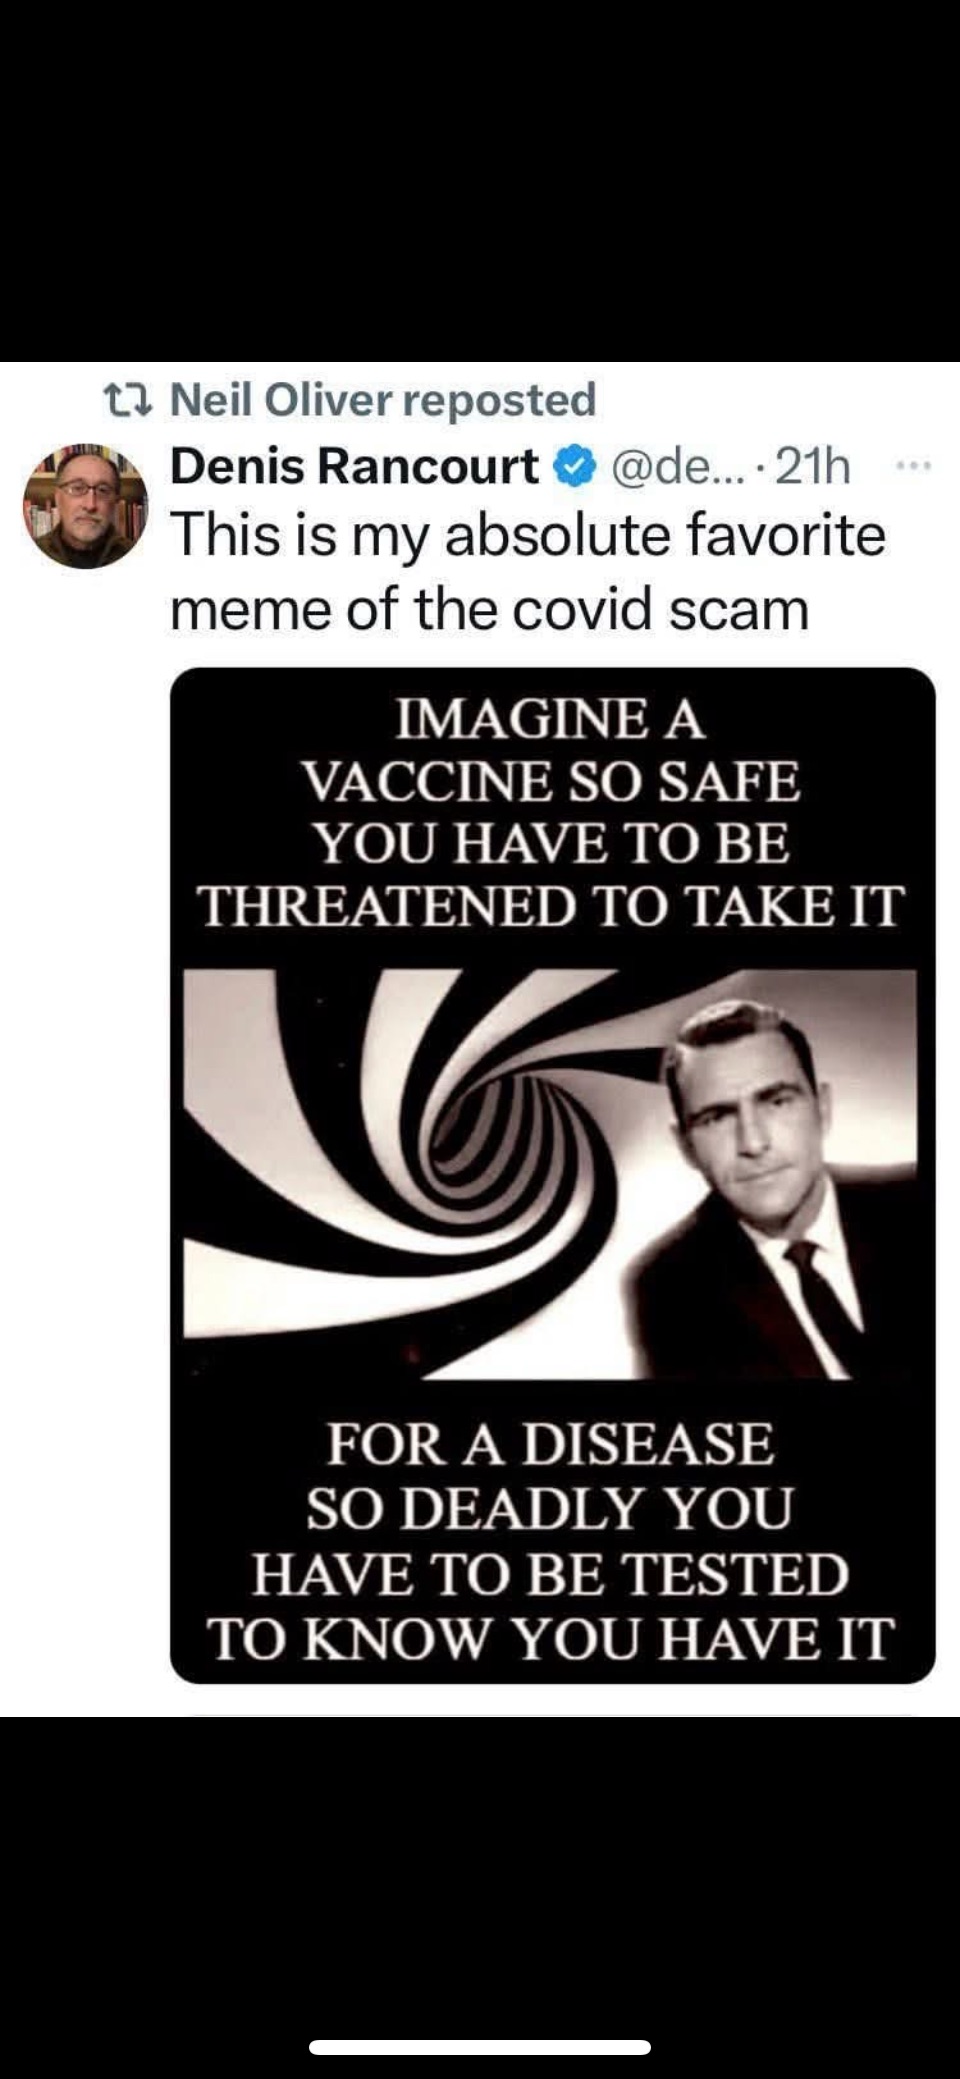Click the text "This is my absolute favorite"
Viewport: 960px width, 2079px height.
tap(528, 535)
